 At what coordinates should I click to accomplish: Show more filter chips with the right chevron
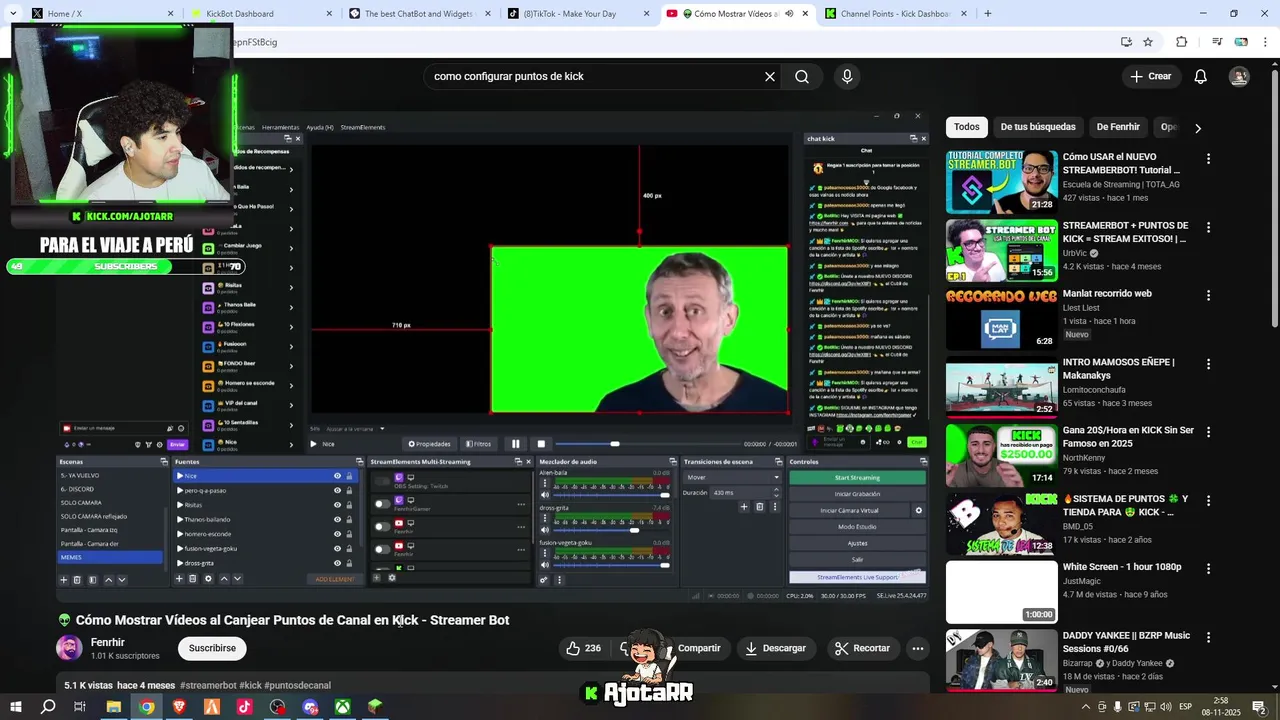coord(1198,128)
